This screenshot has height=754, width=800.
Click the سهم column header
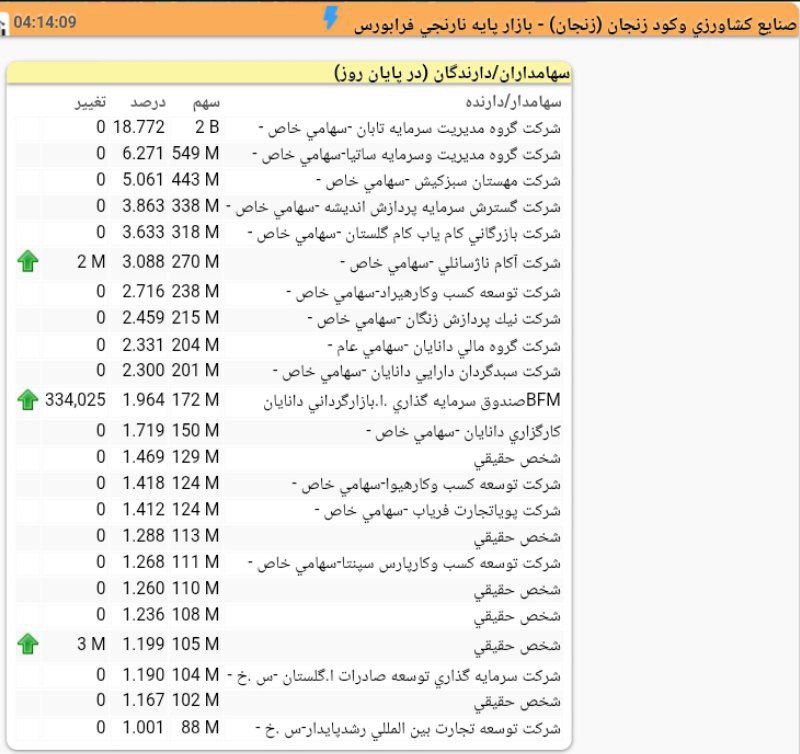point(206,101)
